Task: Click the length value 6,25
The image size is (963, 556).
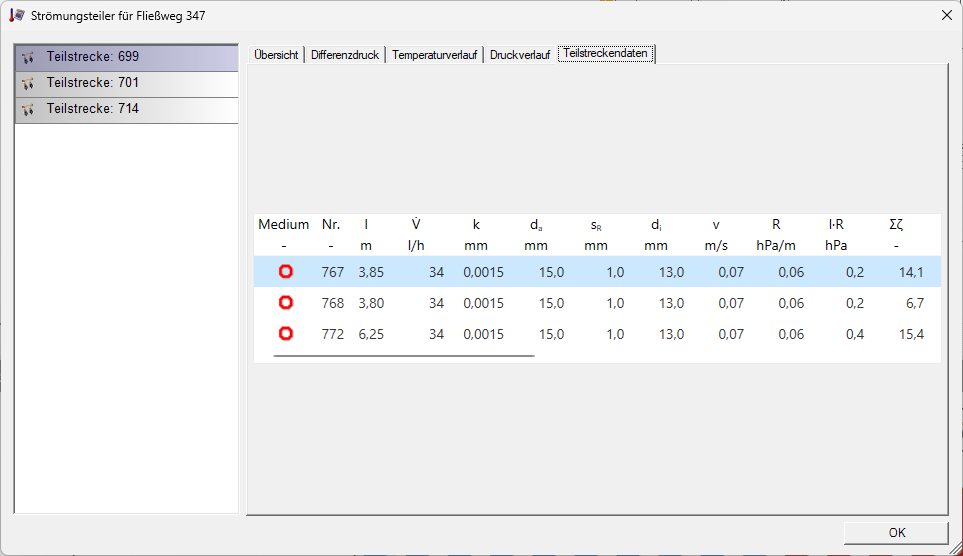Action: [371, 334]
